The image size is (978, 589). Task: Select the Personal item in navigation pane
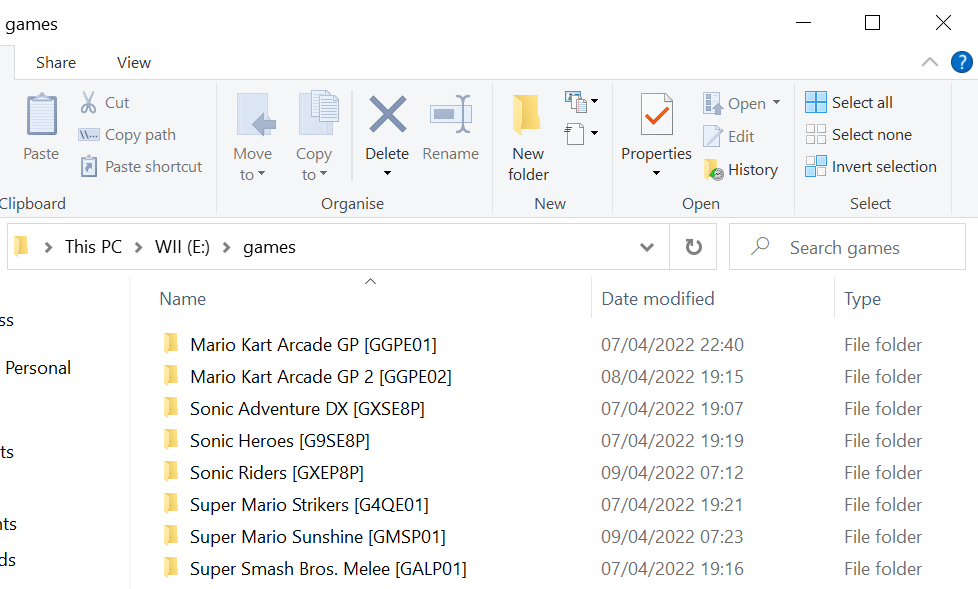pyautogui.click(x=38, y=368)
